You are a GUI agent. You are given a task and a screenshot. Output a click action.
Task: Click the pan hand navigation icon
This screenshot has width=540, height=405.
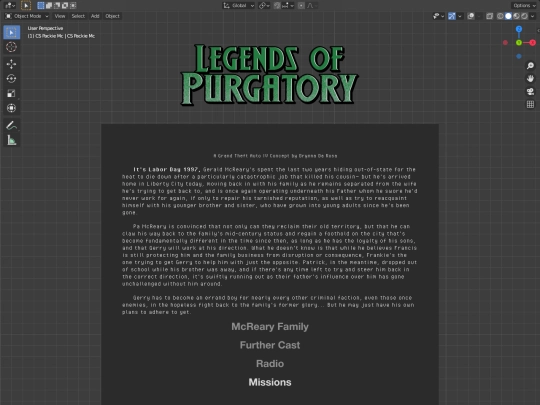[x=530, y=79]
